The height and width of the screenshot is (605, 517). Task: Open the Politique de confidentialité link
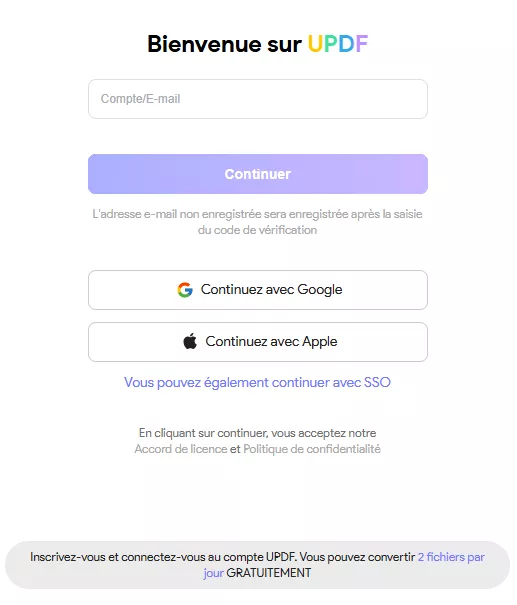312,449
